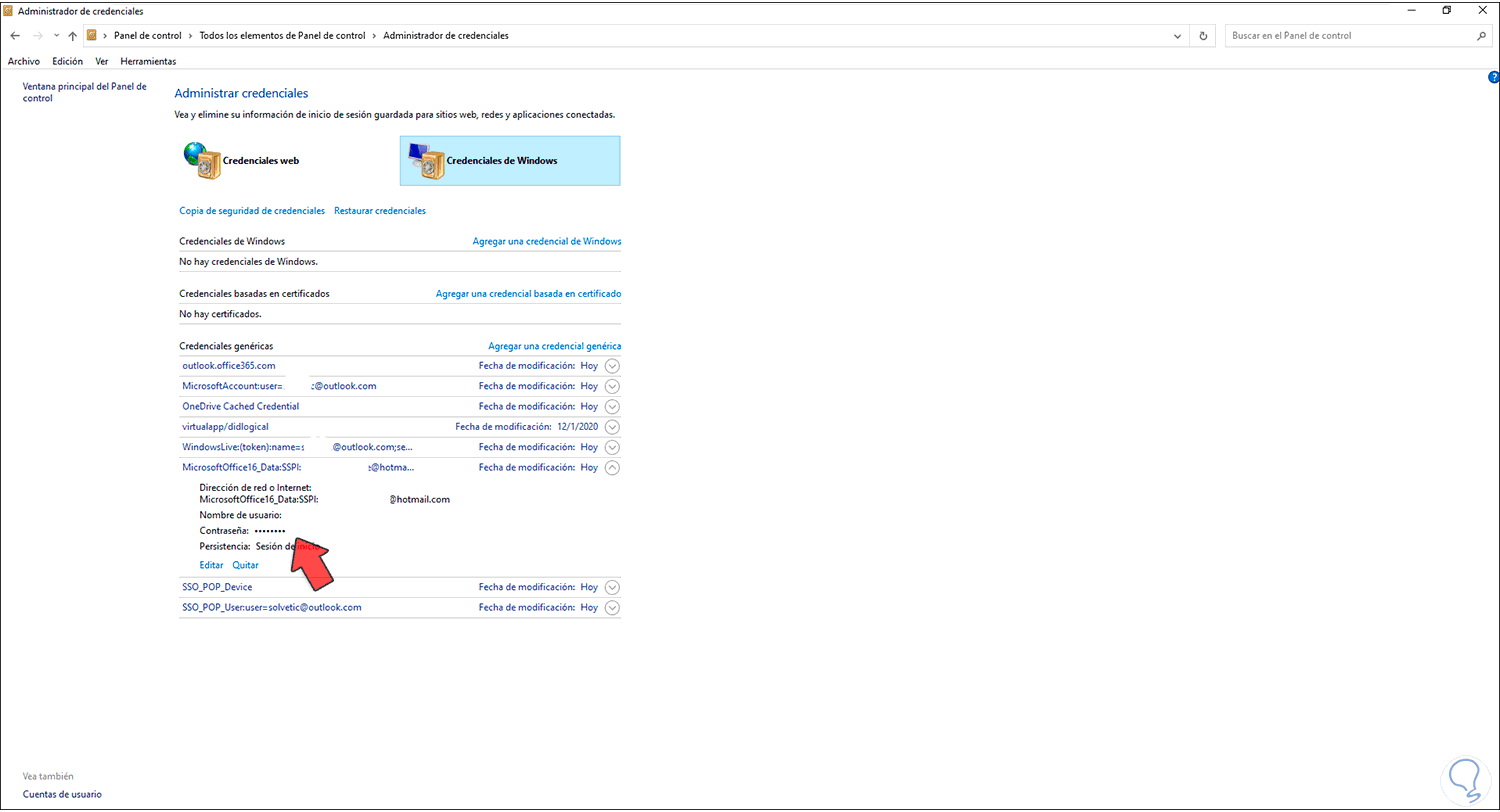Screen dimensions: 1500x812
Task: Expand the virtualapp/didlogical credential chevron
Action: (x=613, y=427)
